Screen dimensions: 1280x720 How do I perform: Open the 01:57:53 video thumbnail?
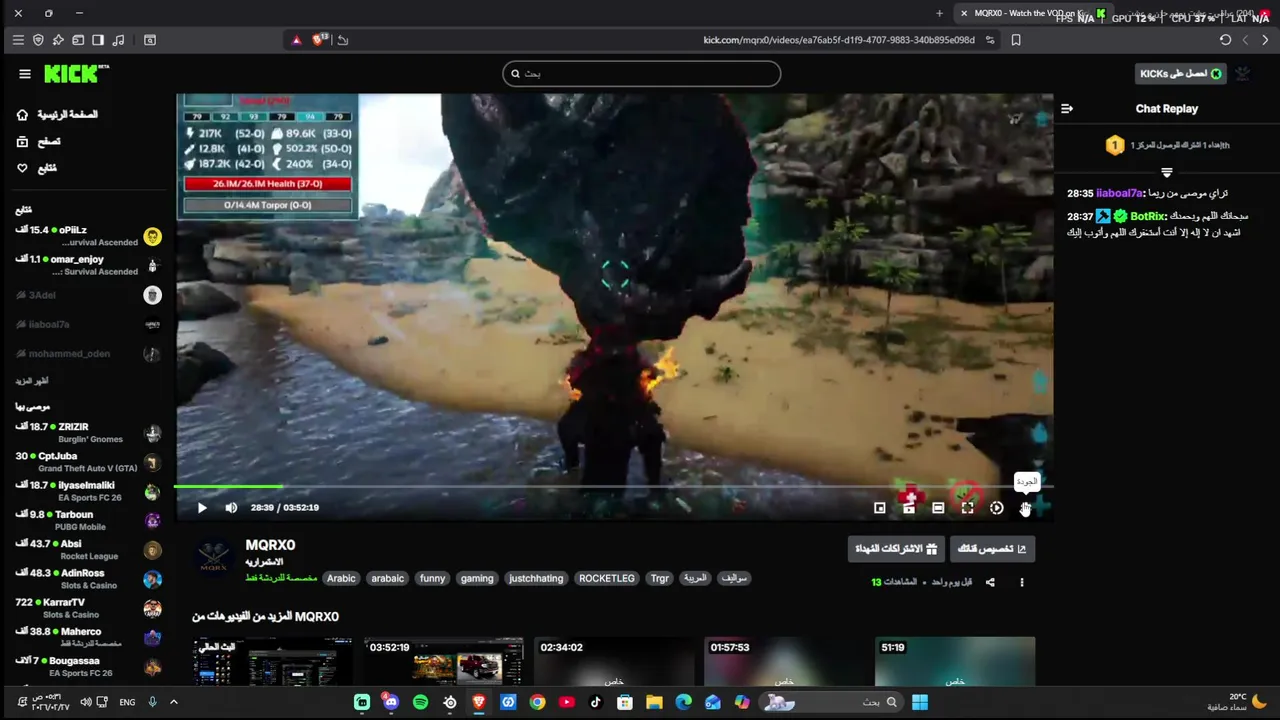784,662
